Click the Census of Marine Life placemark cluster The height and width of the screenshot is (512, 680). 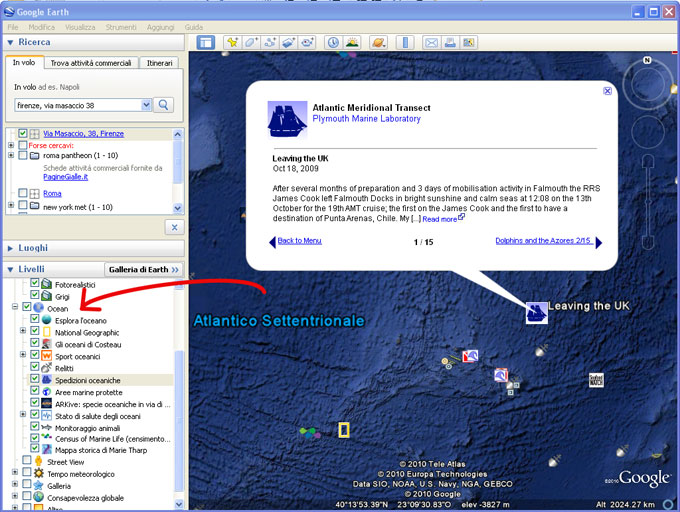pyautogui.click(x=310, y=433)
